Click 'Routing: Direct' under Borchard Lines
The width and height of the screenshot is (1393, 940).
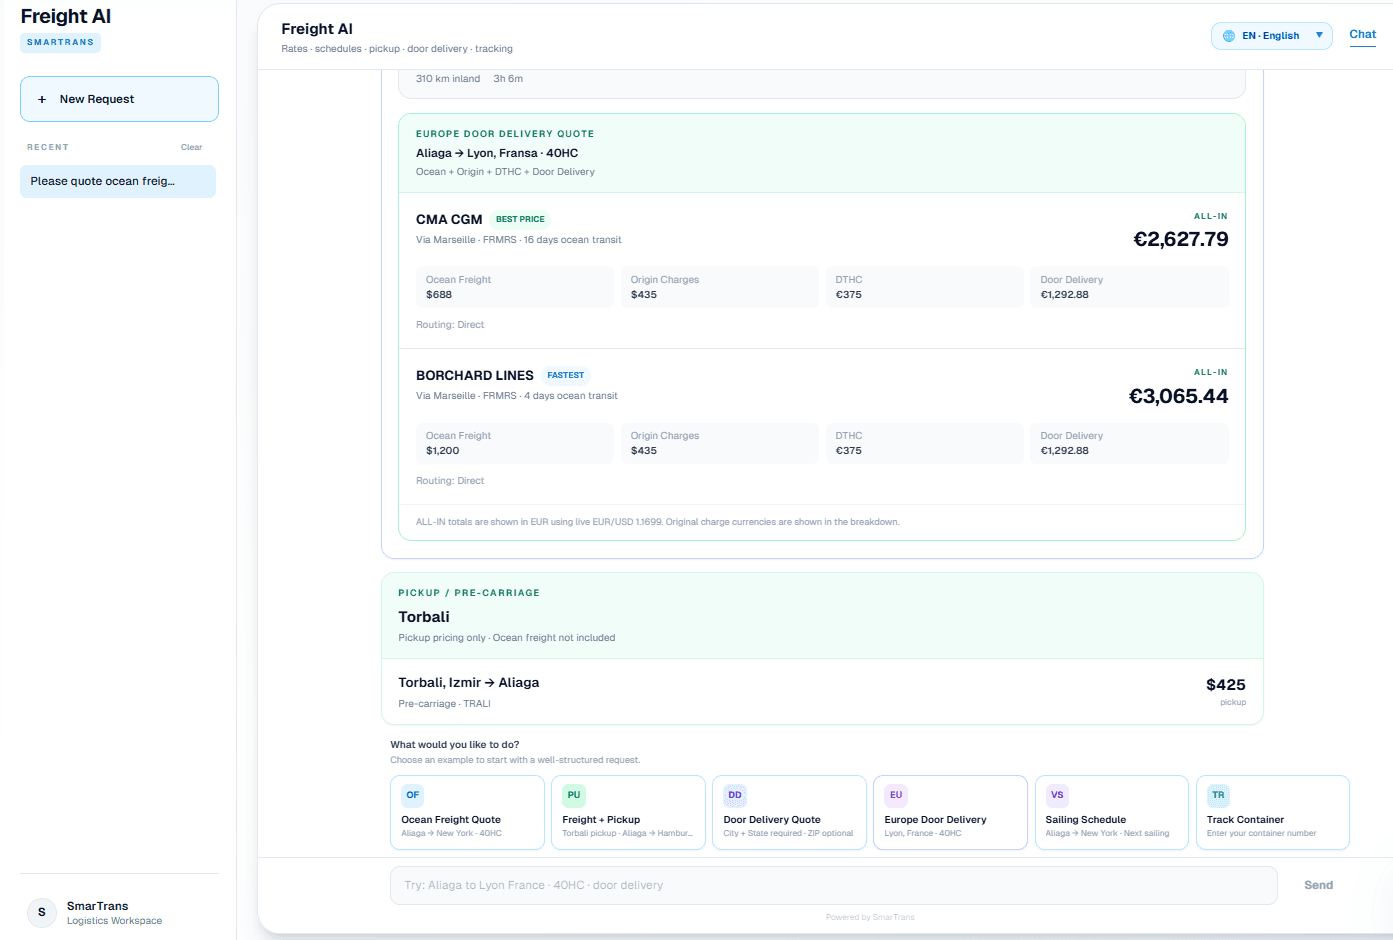(x=450, y=481)
